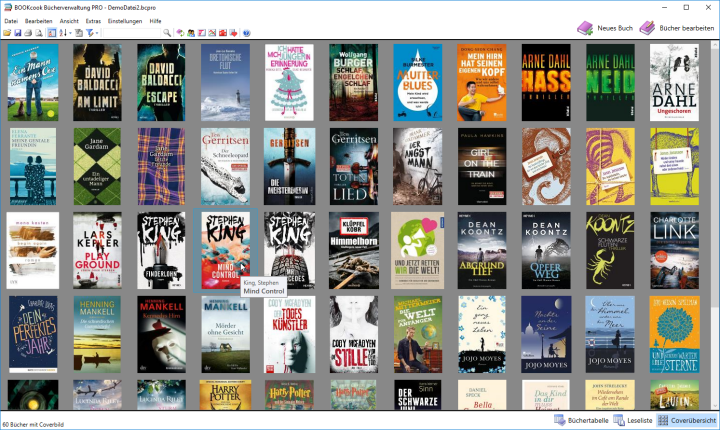
Task: Switch to Coverübersicht view
Action: [685, 421]
